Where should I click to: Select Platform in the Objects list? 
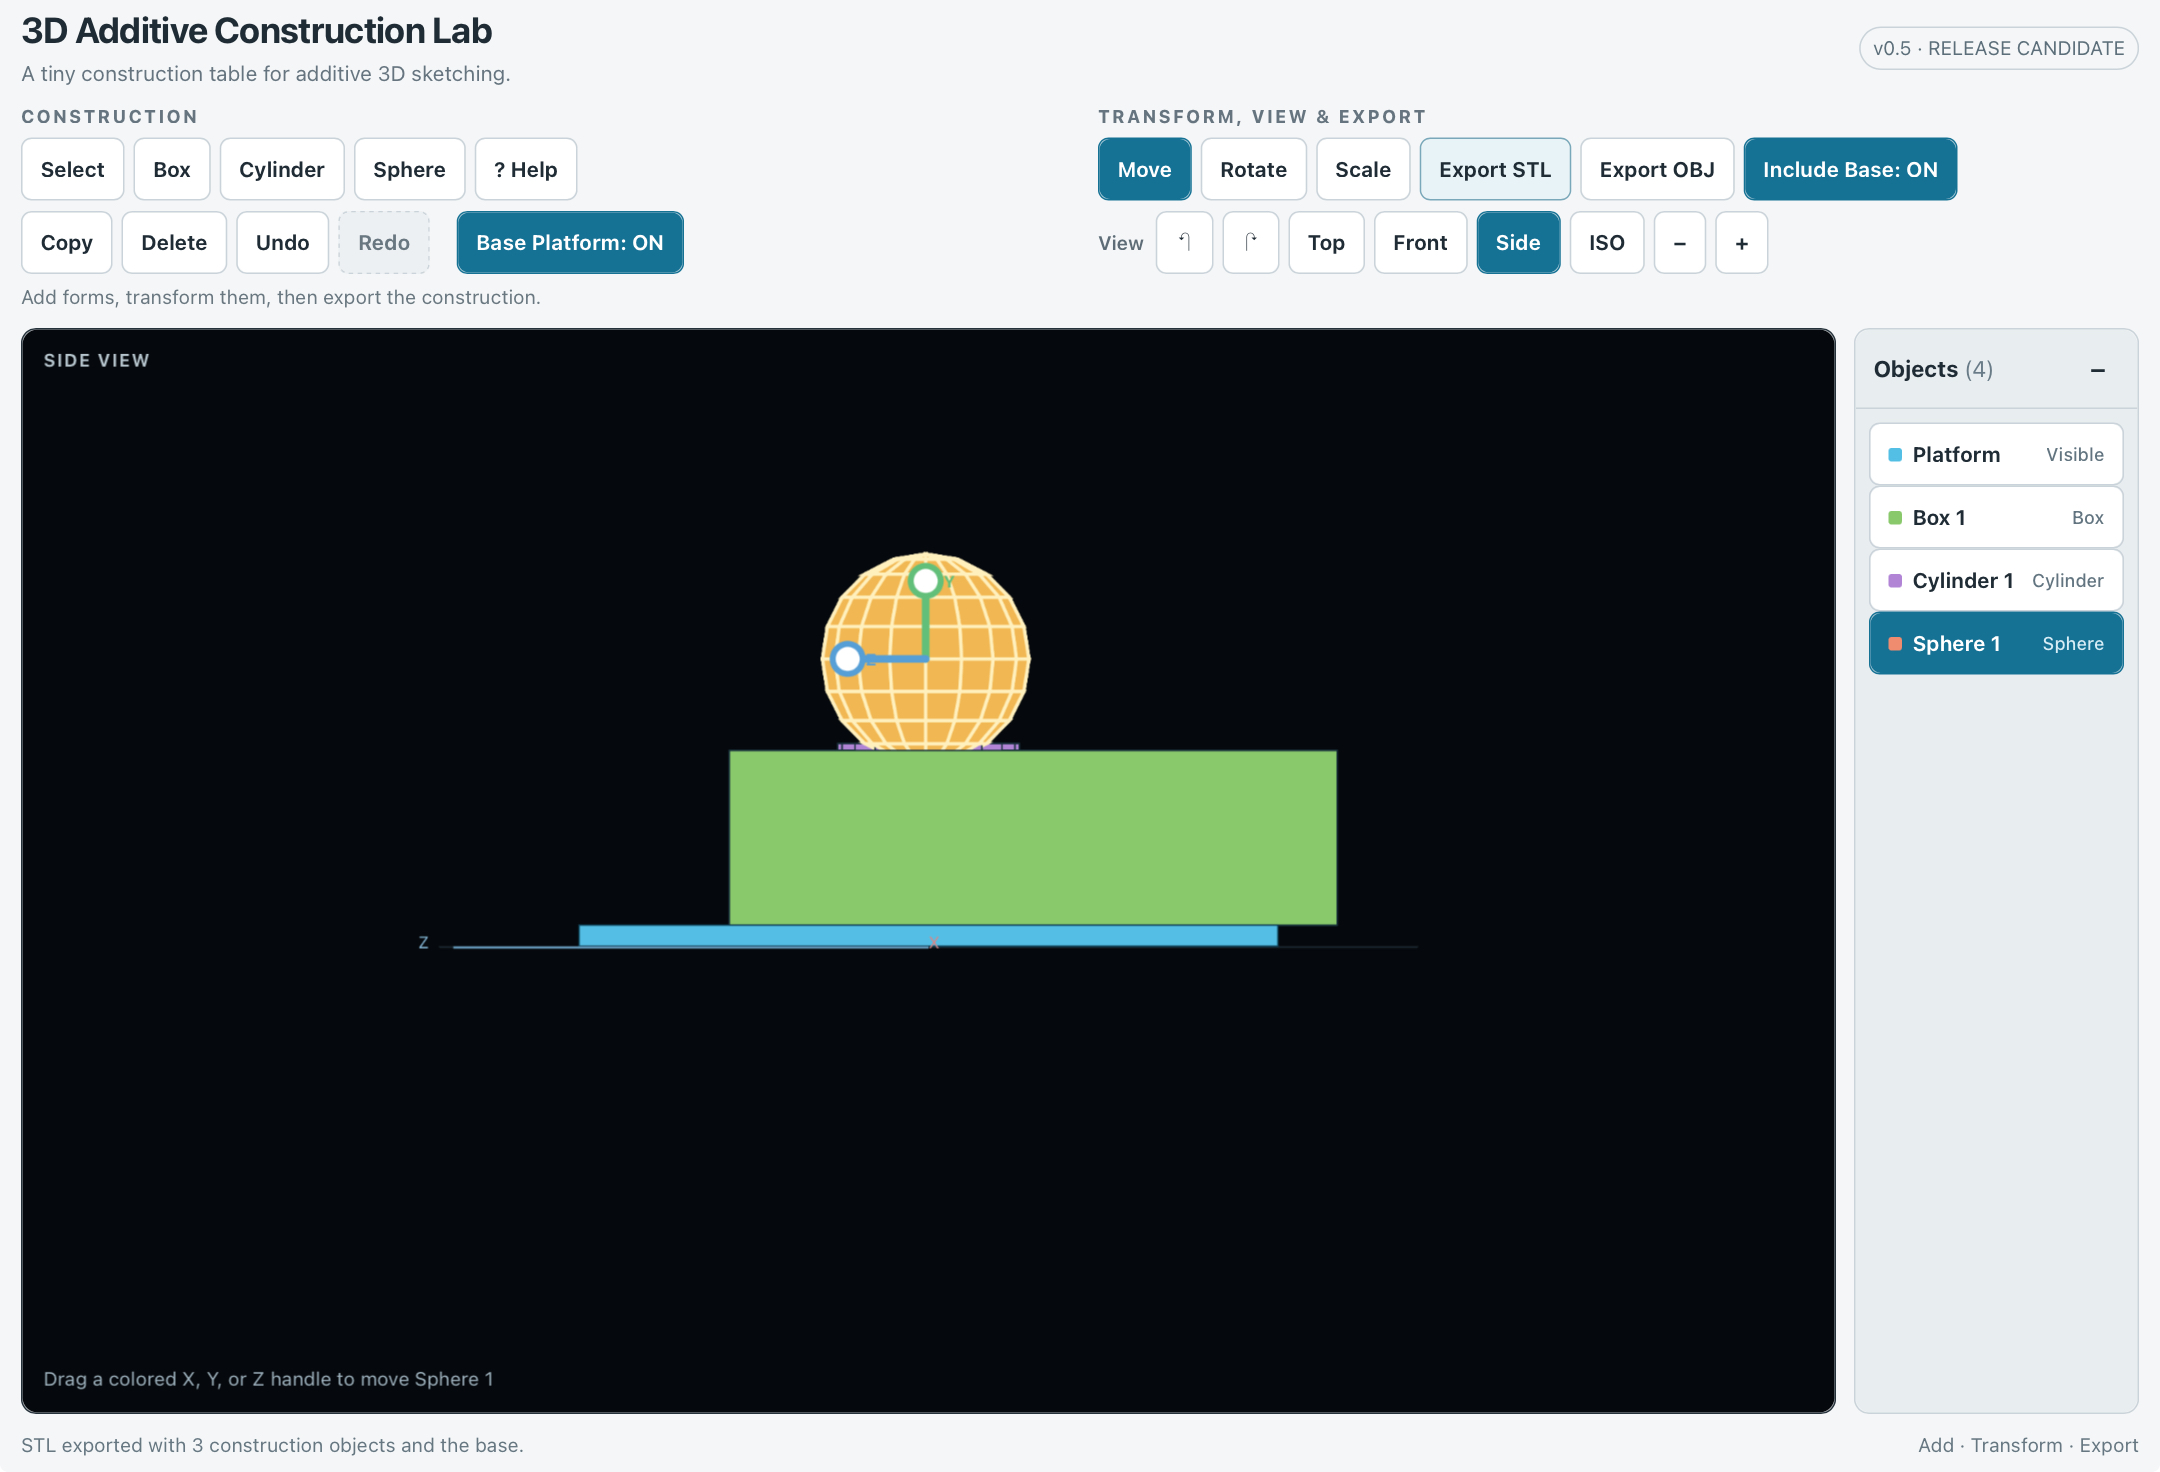pos(1996,454)
